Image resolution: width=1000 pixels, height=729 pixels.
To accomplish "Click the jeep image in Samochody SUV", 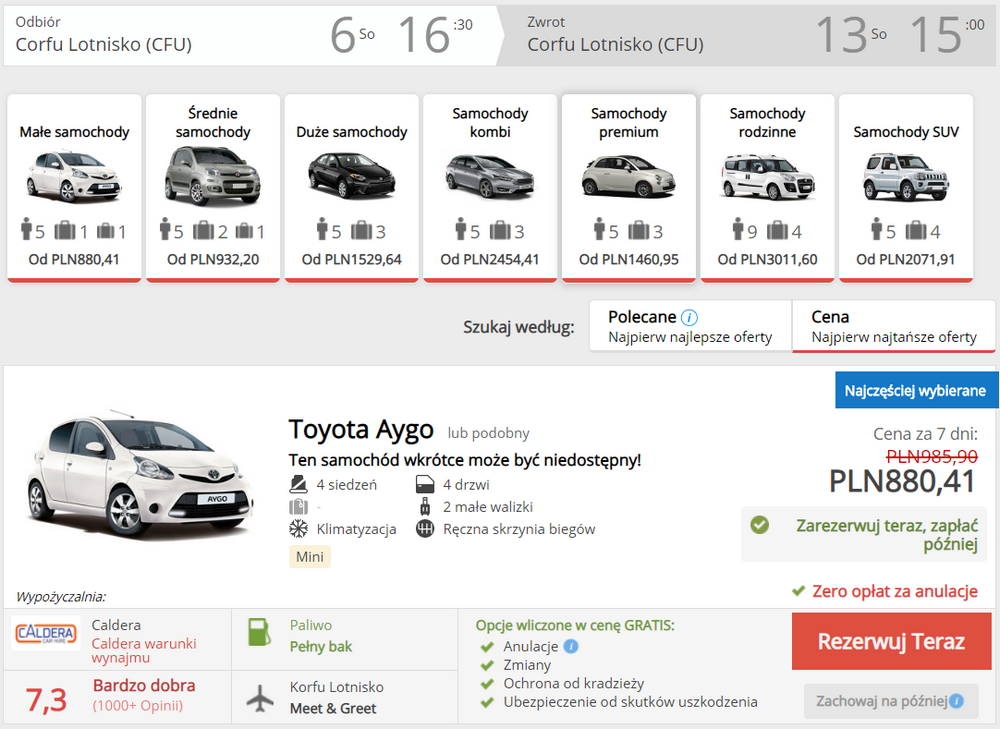I will [906, 177].
